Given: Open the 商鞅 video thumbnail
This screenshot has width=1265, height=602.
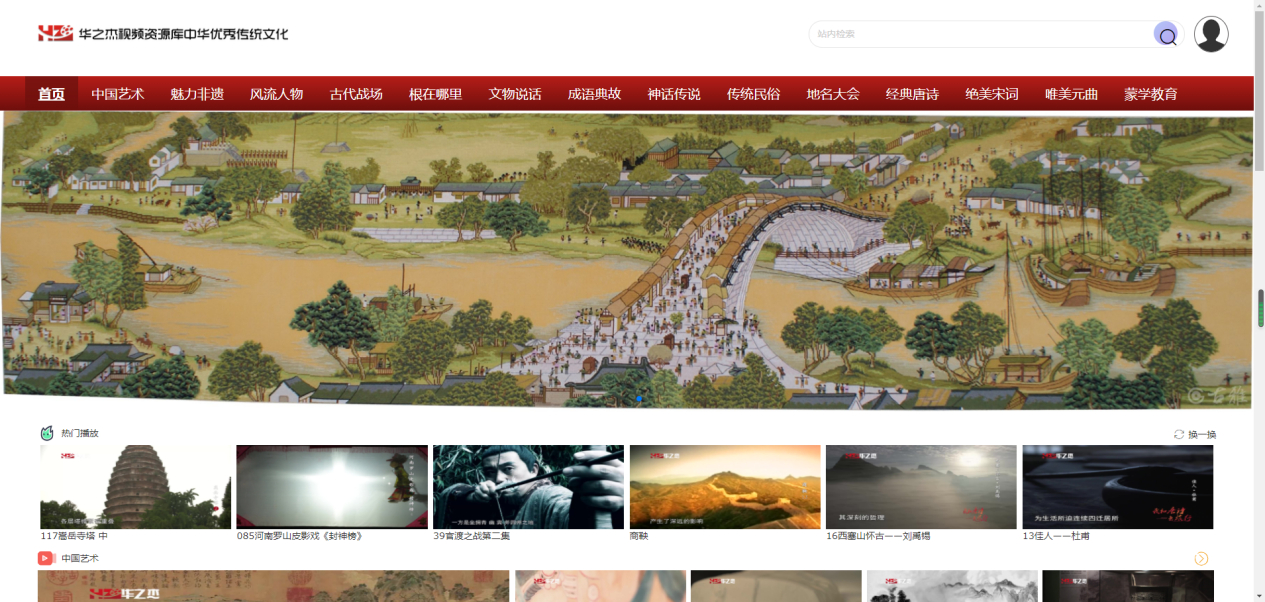Looking at the screenshot, I should pos(725,487).
